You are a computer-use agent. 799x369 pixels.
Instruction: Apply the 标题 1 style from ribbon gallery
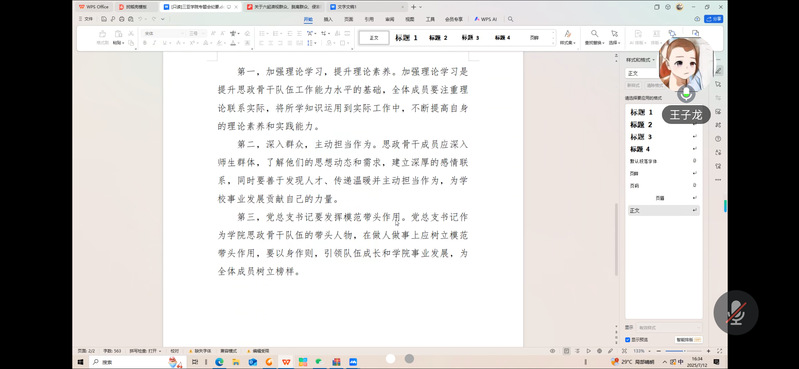pyautogui.click(x=406, y=38)
